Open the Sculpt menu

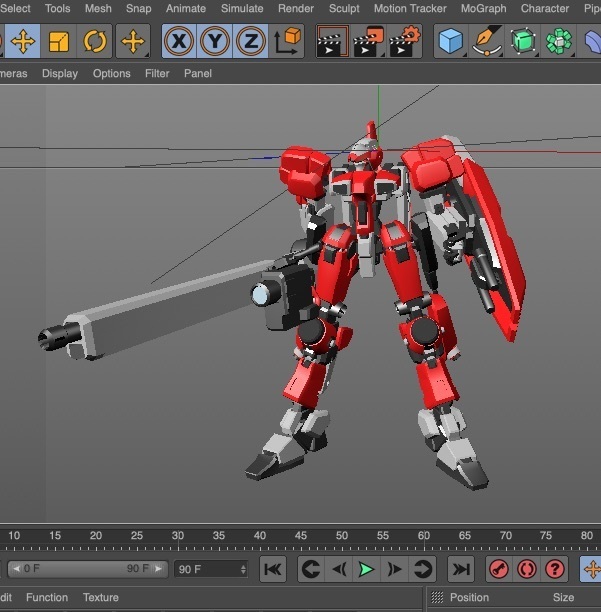point(344,8)
